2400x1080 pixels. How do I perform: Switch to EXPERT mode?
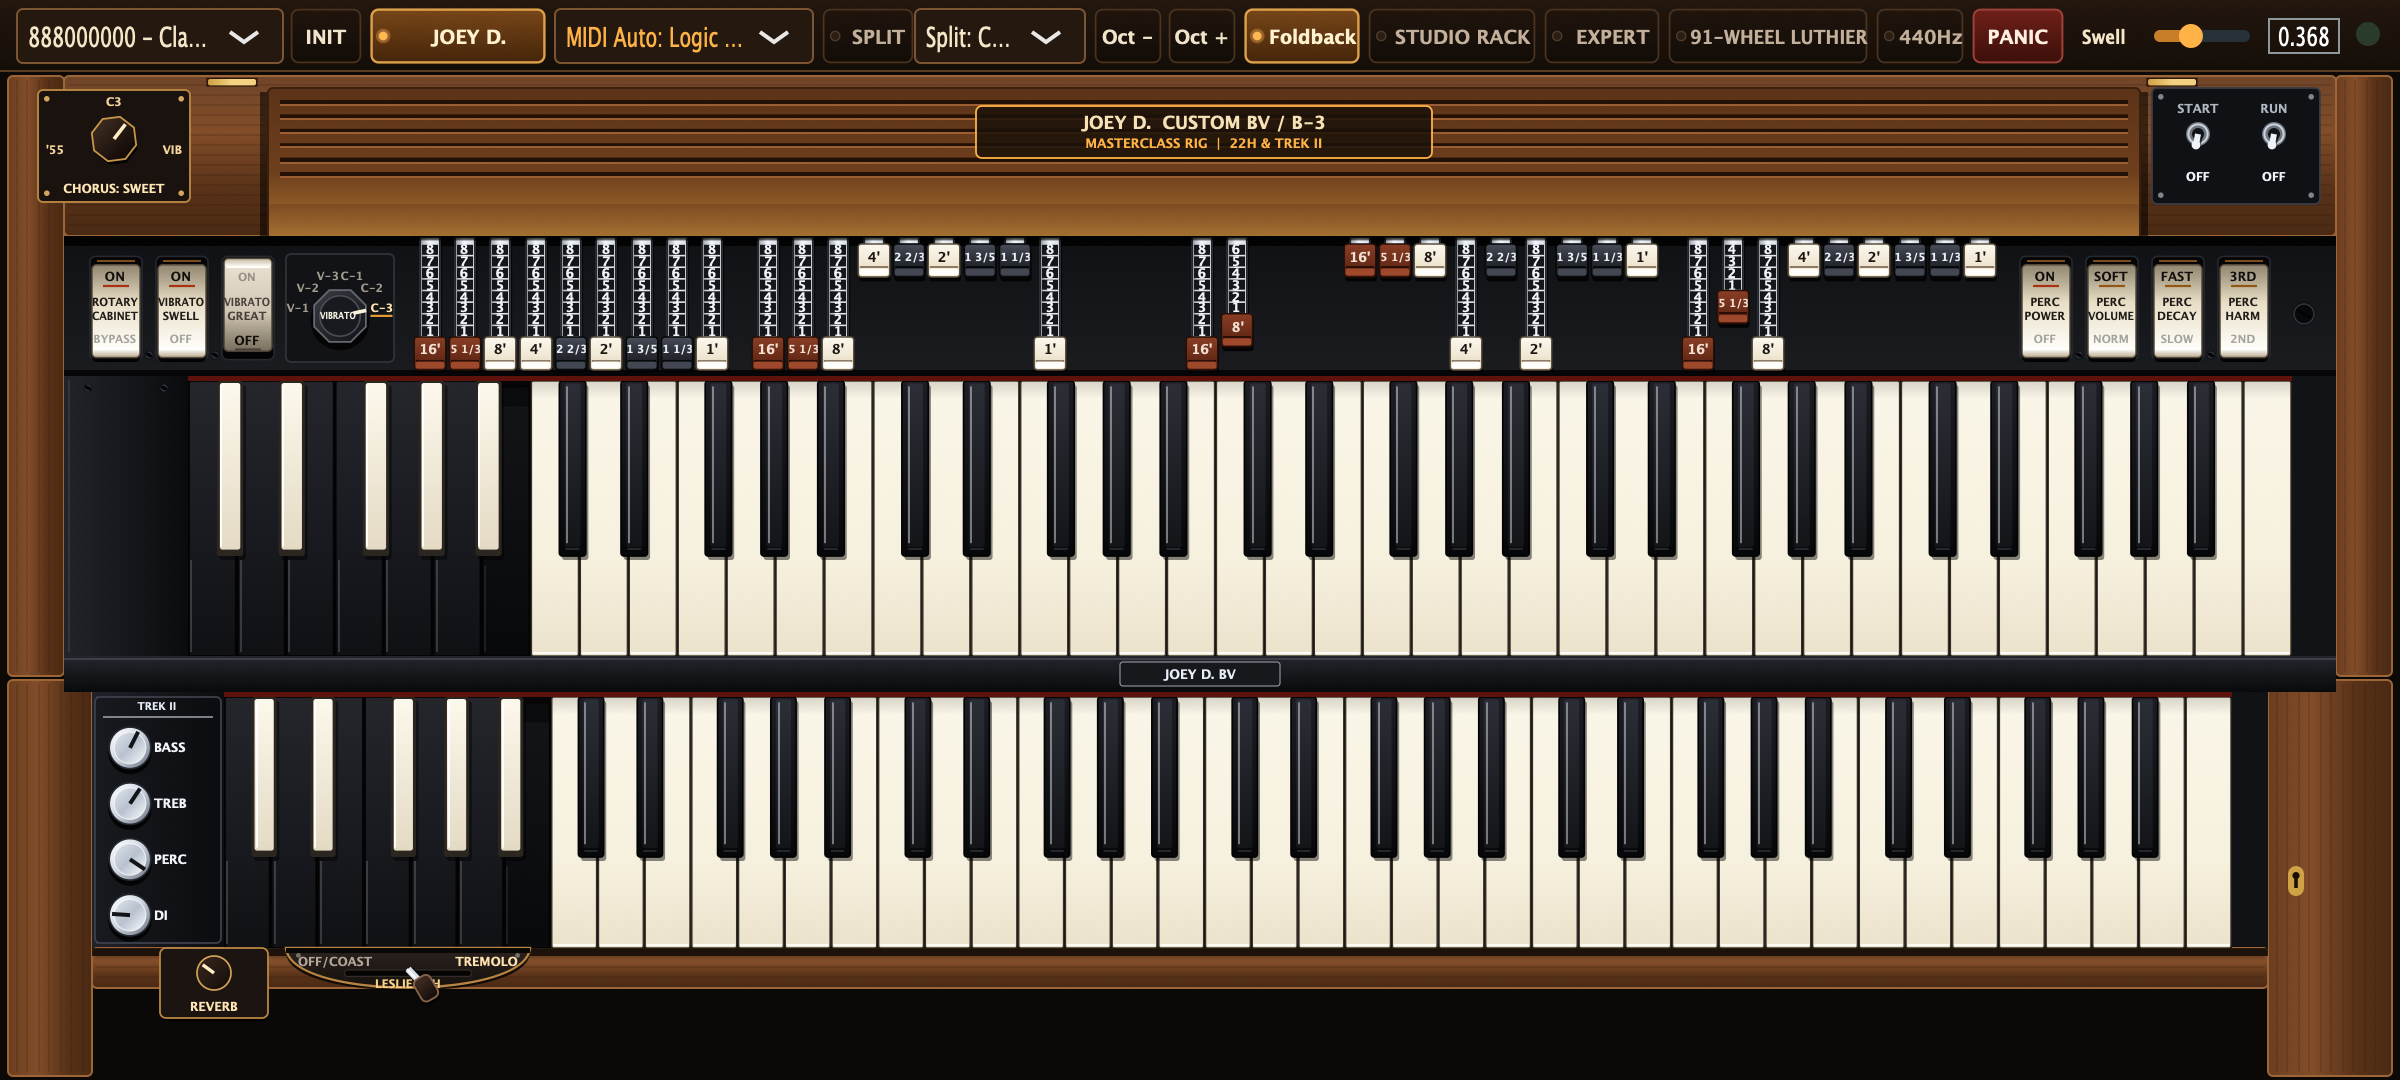(x=1602, y=37)
